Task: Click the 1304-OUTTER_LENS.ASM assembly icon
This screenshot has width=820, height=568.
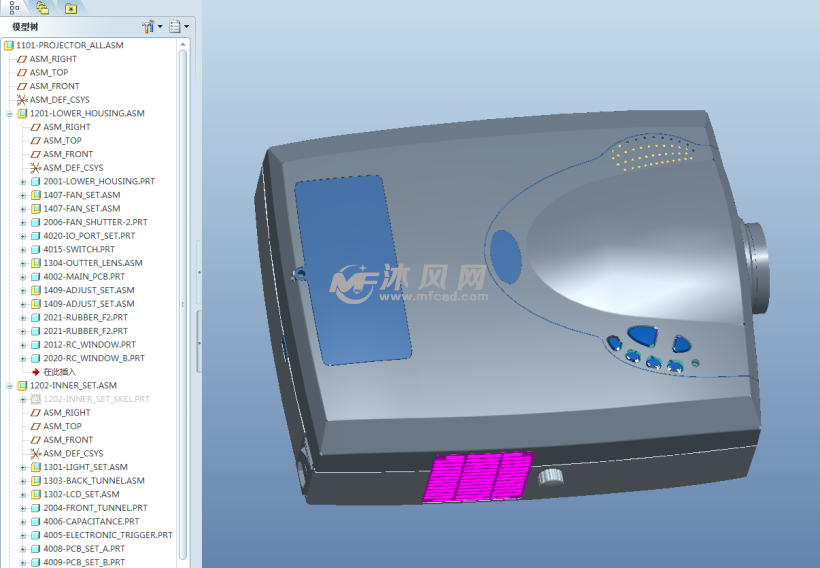Action: click(35, 263)
